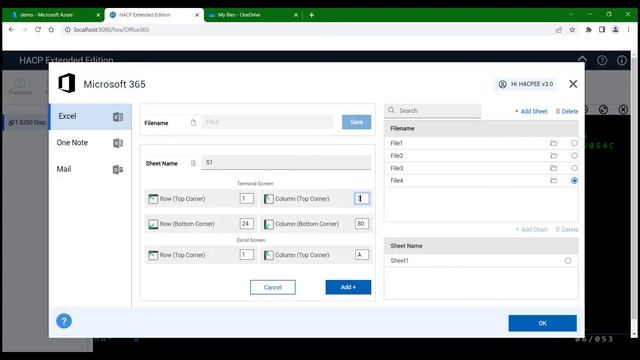Click the Cancel button
Screen dimensions: 640x360
click(273, 287)
